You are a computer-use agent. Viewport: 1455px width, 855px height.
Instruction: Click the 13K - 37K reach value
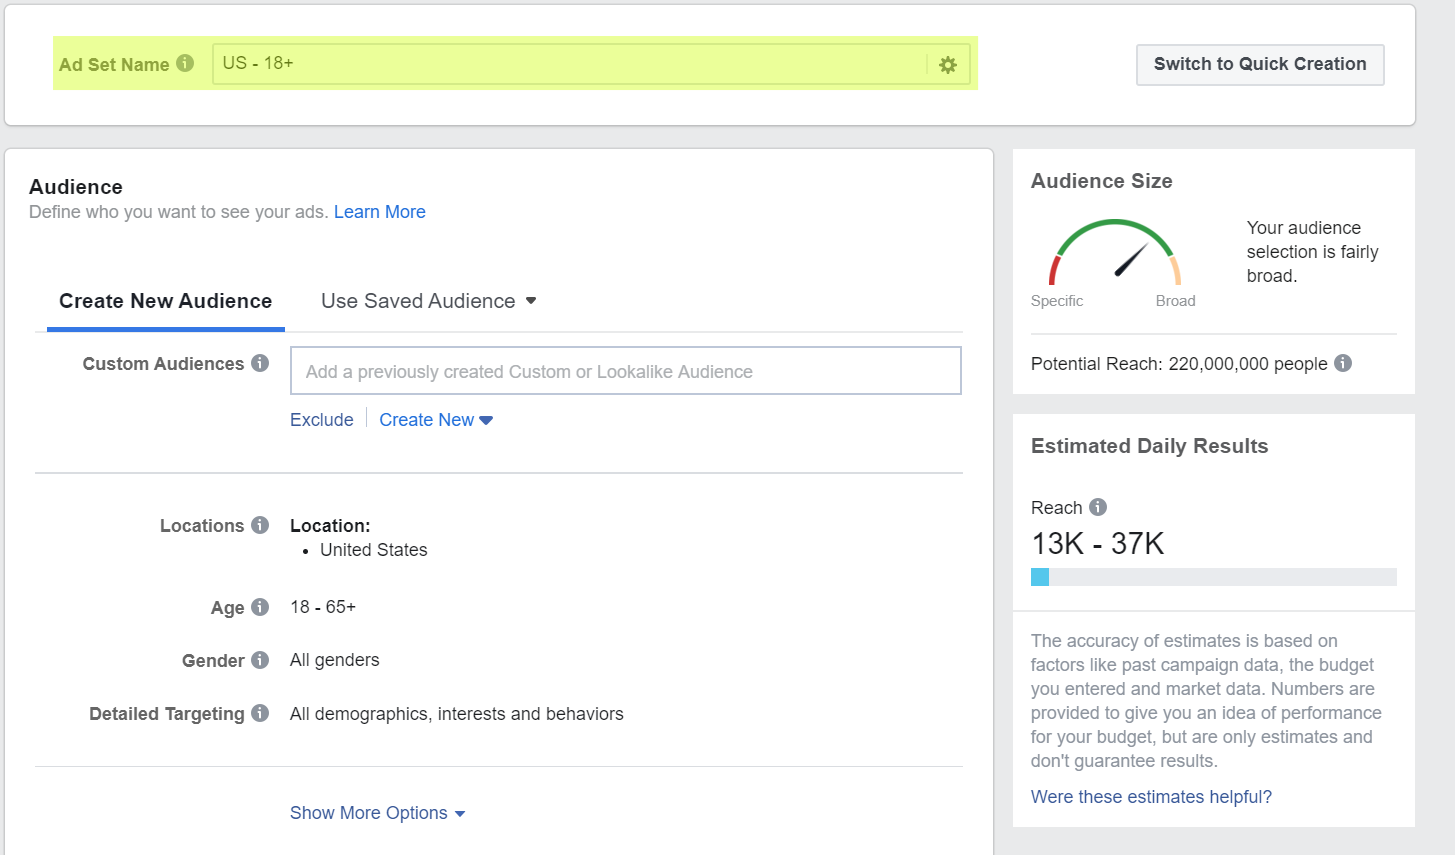(x=1098, y=544)
